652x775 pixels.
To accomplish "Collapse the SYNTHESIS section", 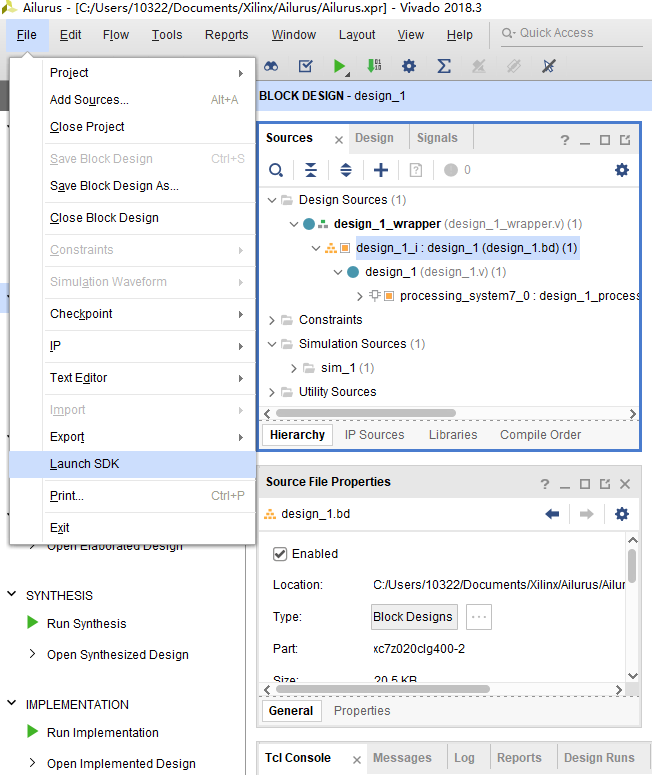I will 11,594.
